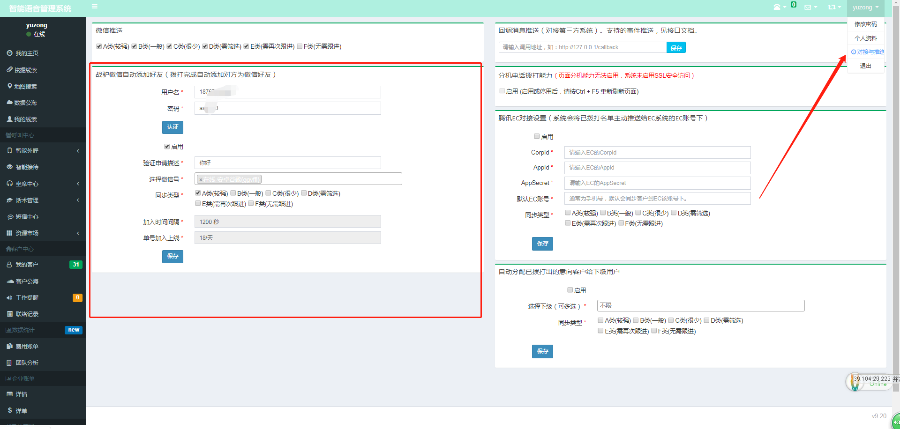
Task: Click the callback URL input field
Action: click(583, 47)
